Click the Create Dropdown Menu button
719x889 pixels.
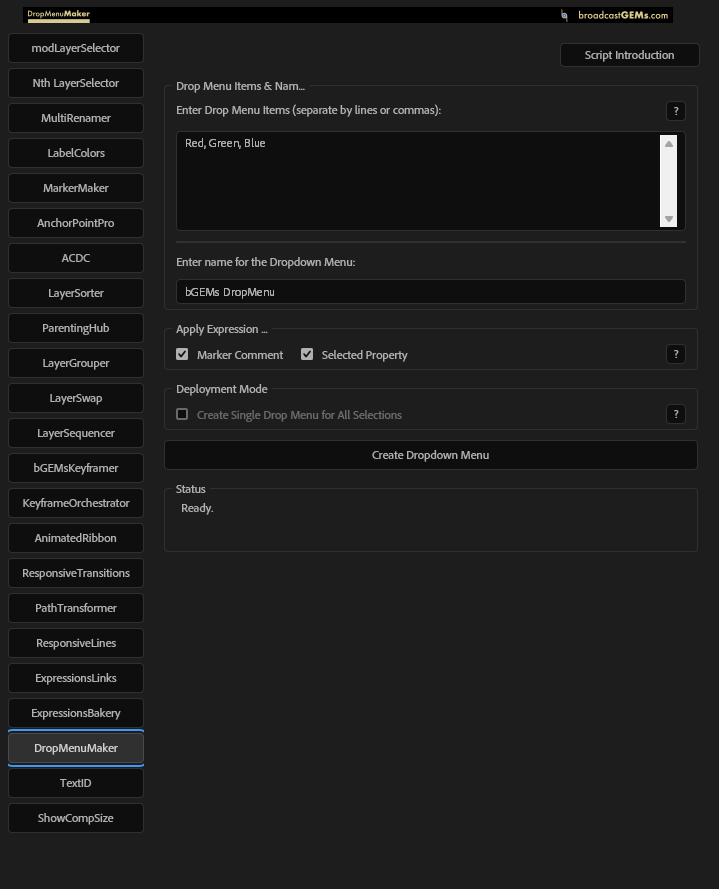430,455
